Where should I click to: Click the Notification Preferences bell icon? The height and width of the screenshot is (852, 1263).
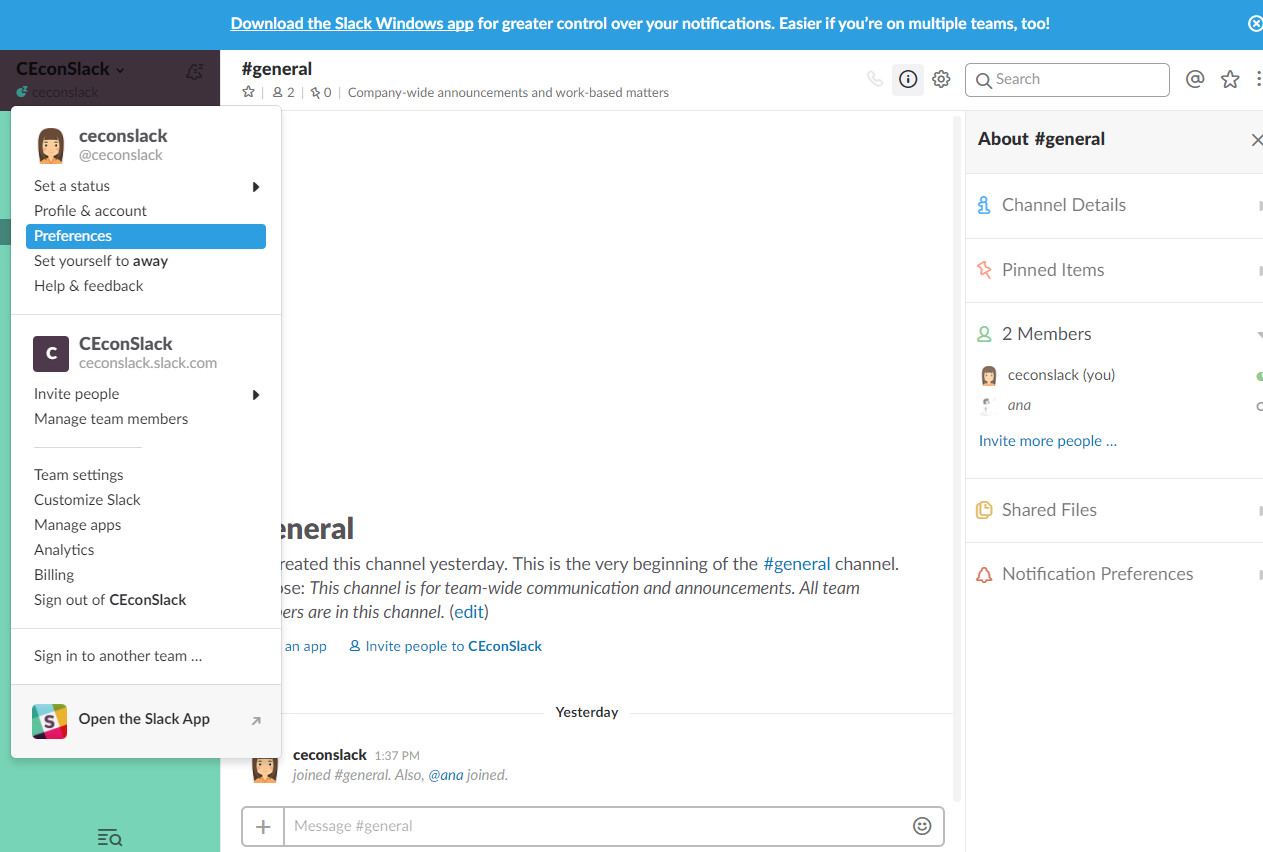point(984,574)
